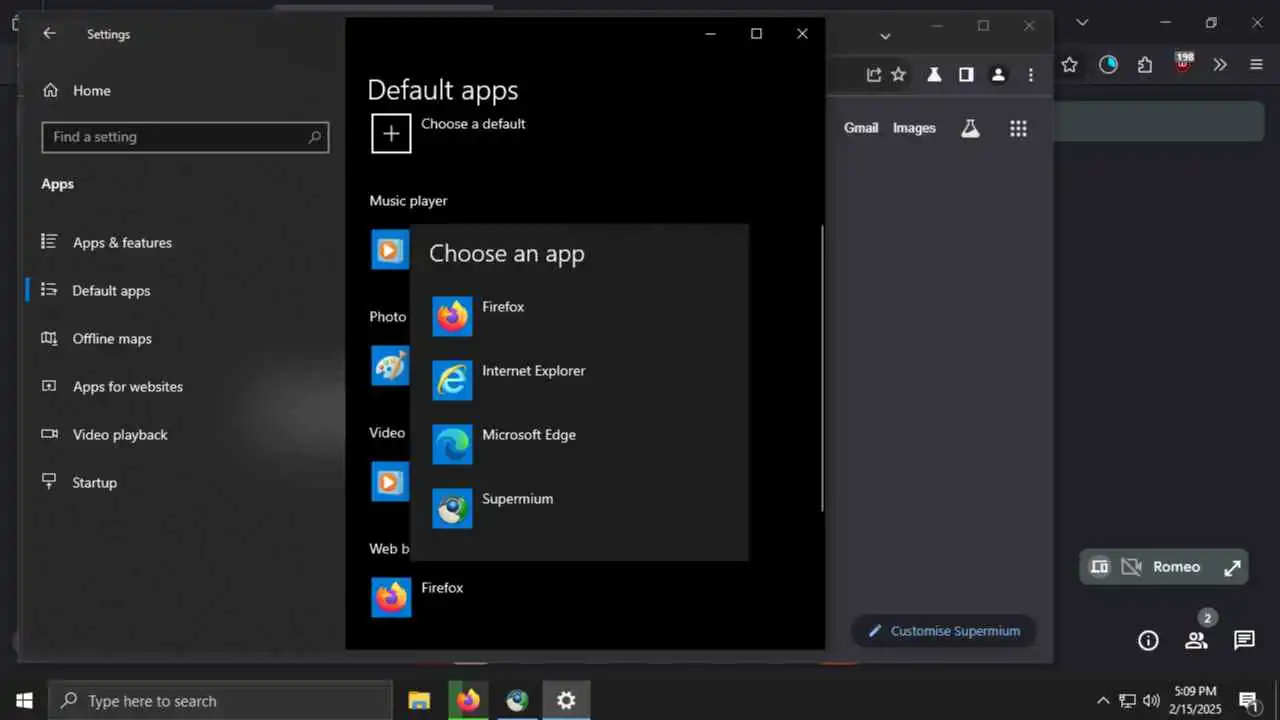
Task: Show more Firefox toolbar tools chevrons
Action: tap(1220, 65)
